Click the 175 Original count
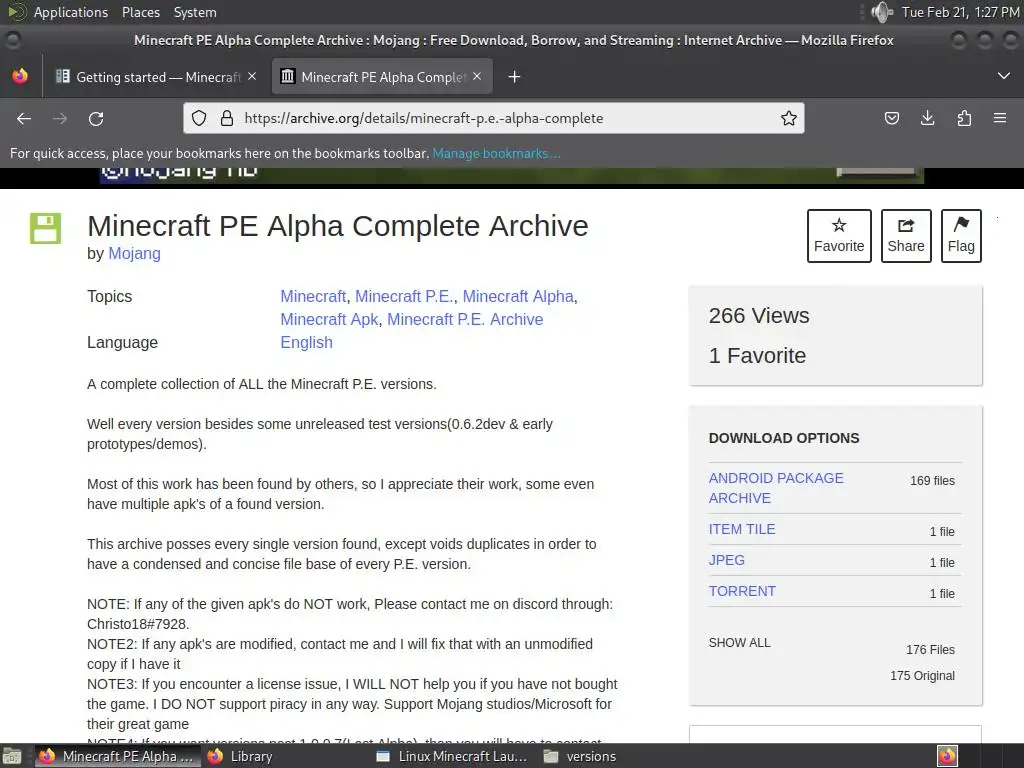 [x=922, y=675]
